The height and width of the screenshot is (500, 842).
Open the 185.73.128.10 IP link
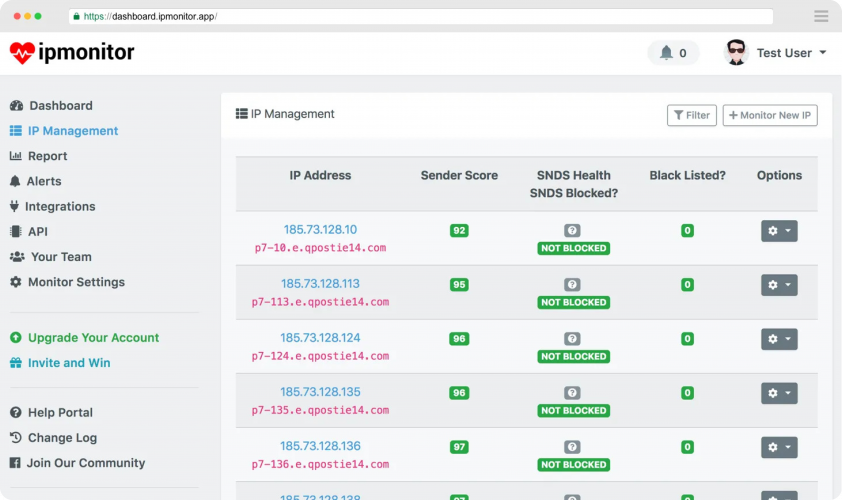point(320,229)
